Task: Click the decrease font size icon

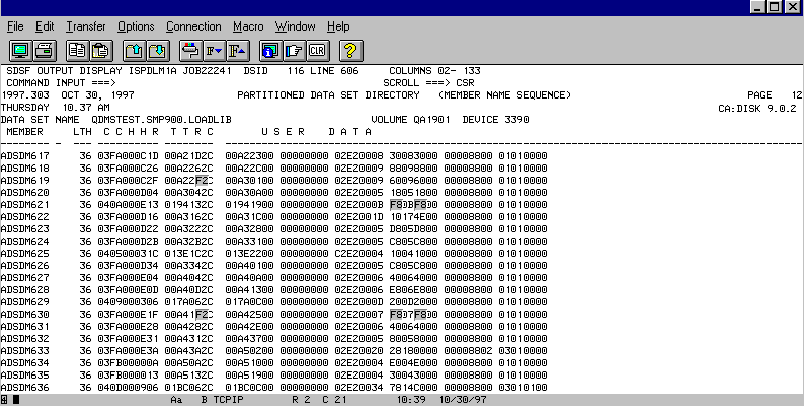Action: [x=214, y=51]
